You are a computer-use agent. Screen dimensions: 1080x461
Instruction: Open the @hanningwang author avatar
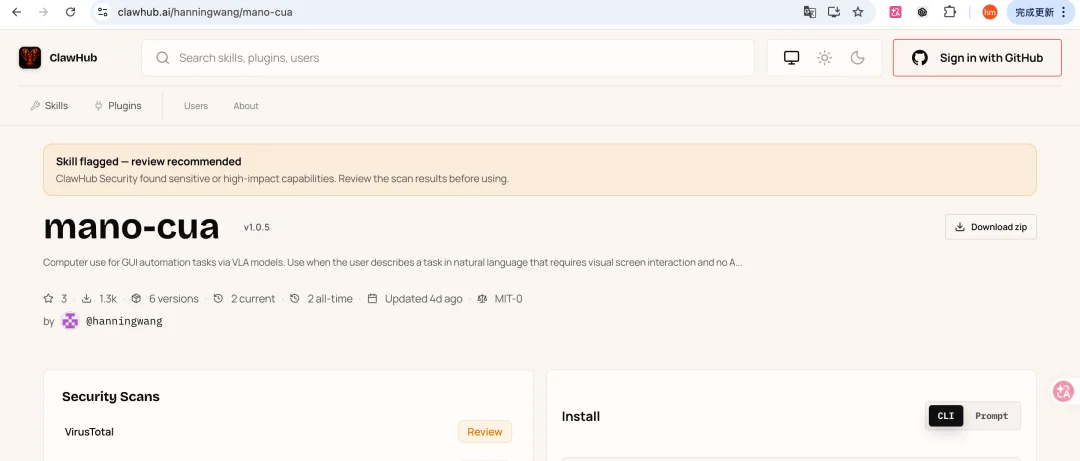70,321
